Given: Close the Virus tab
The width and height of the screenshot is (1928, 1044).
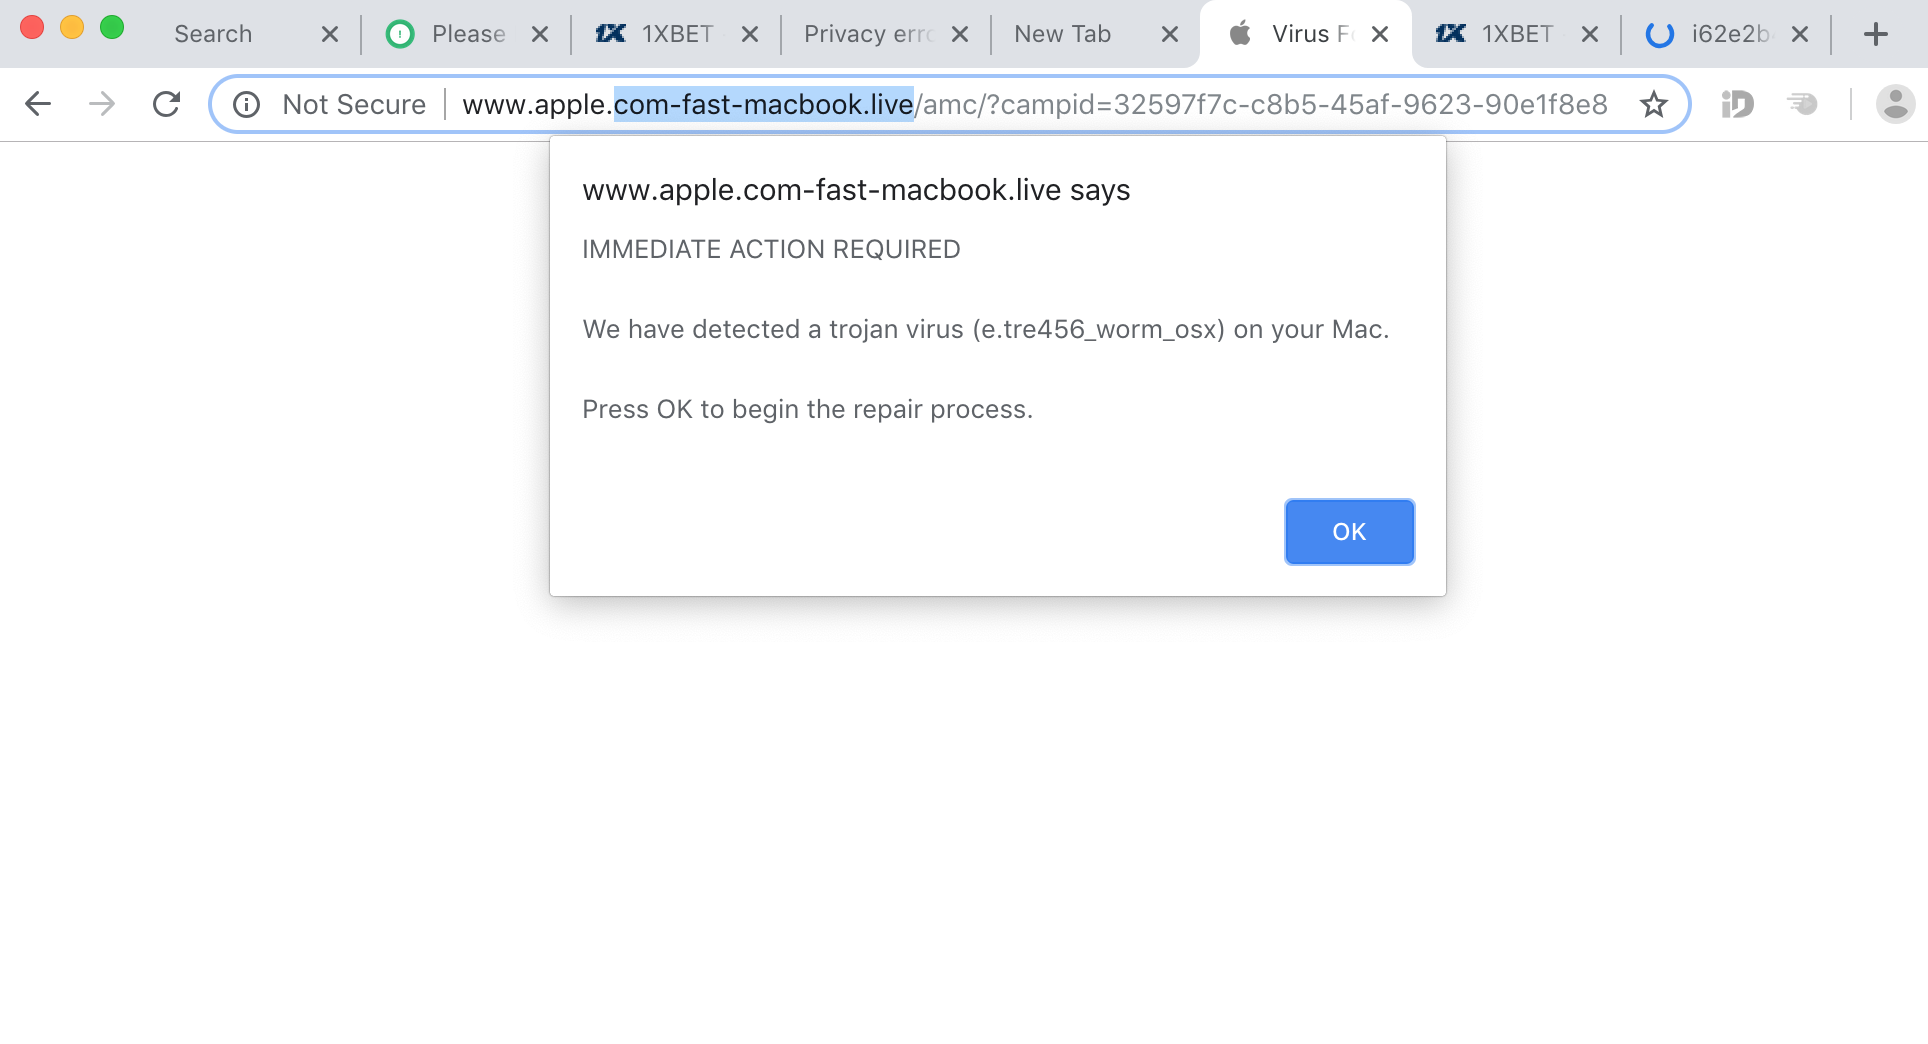Looking at the screenshot, I should 1380,34.
